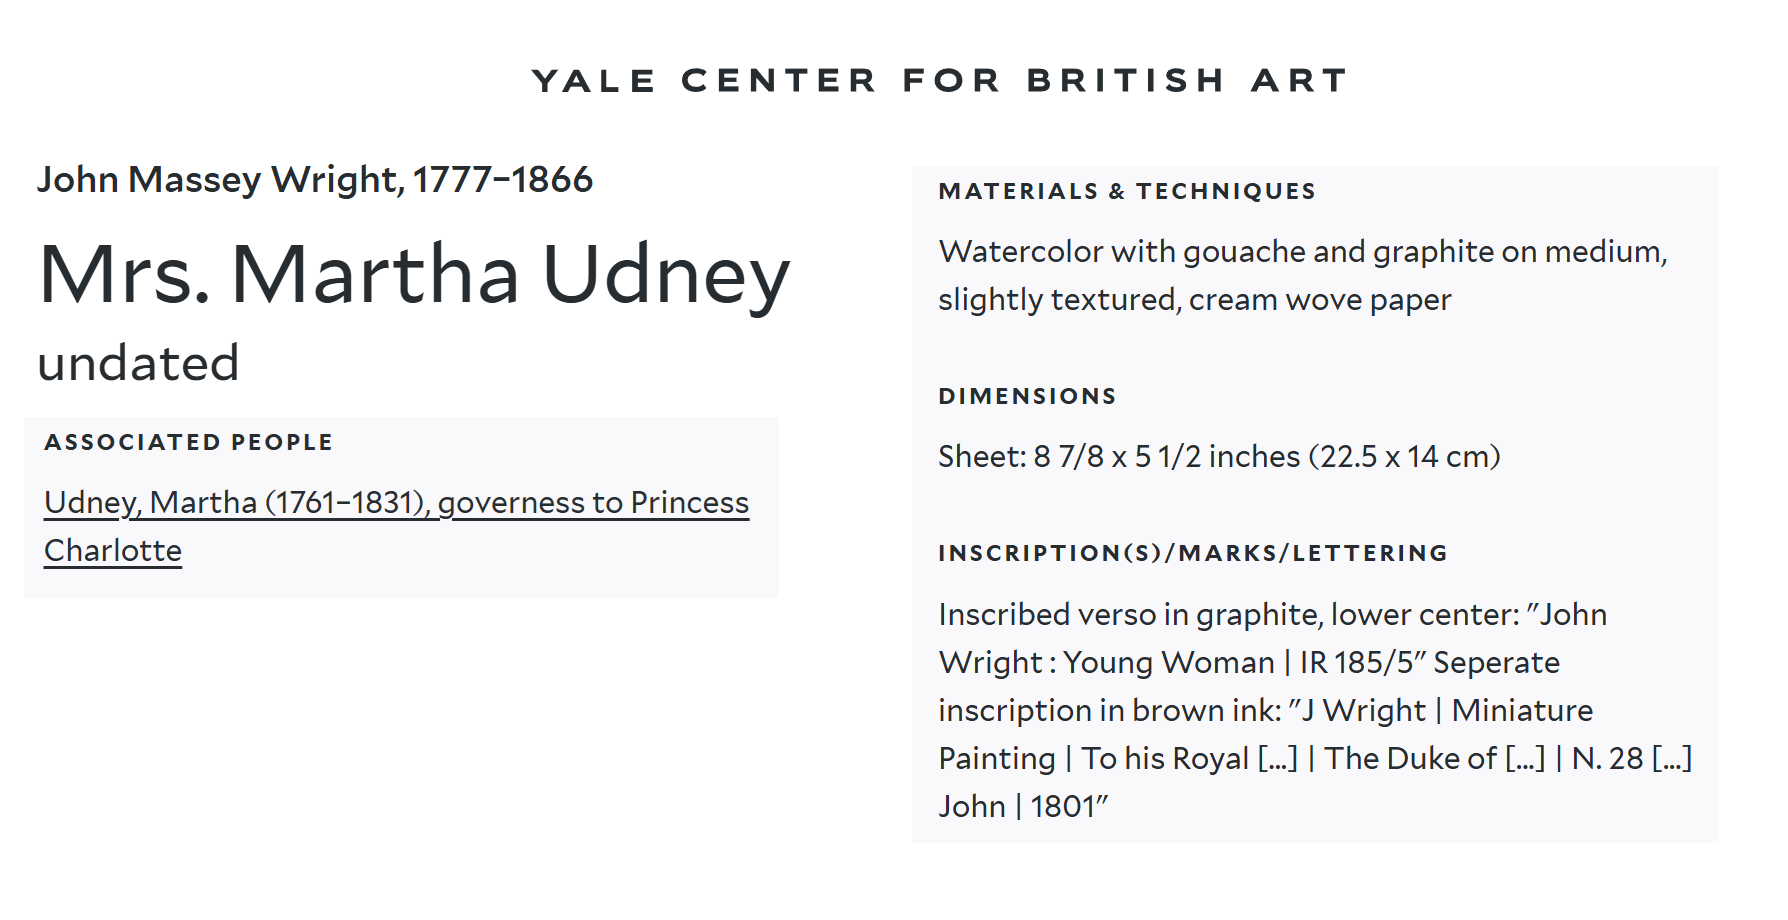Image resolution: width=1788 pixels, height=920 pixels.
Task: Click the "Materials & Techniques" heading
Action: click(1127, 191)
